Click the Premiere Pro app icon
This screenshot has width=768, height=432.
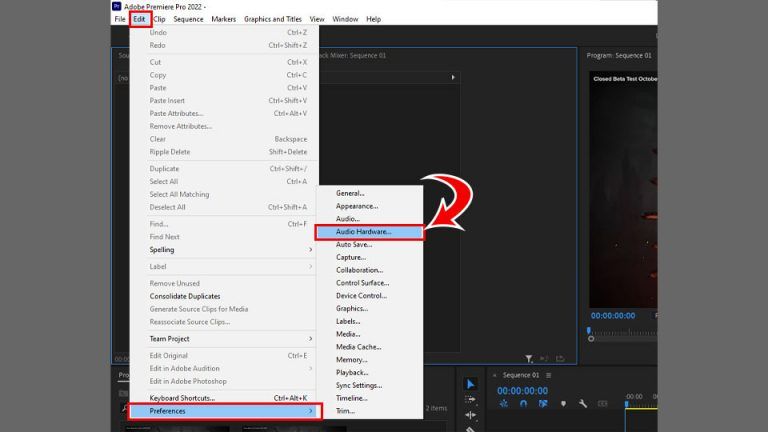coord(117,6)
